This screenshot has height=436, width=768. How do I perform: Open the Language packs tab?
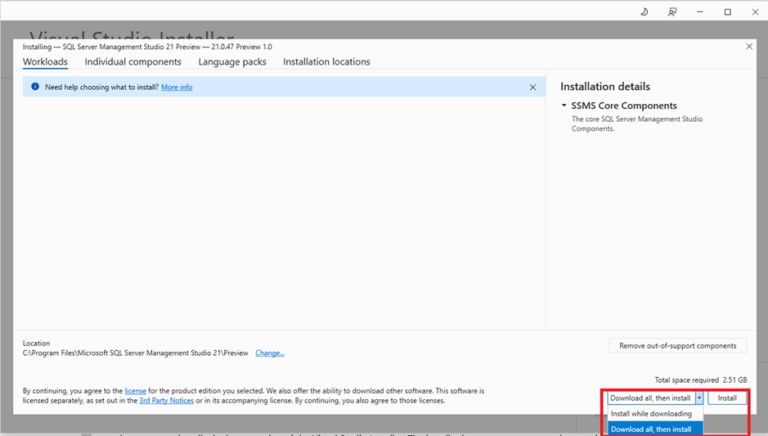(x=232, y=62)
